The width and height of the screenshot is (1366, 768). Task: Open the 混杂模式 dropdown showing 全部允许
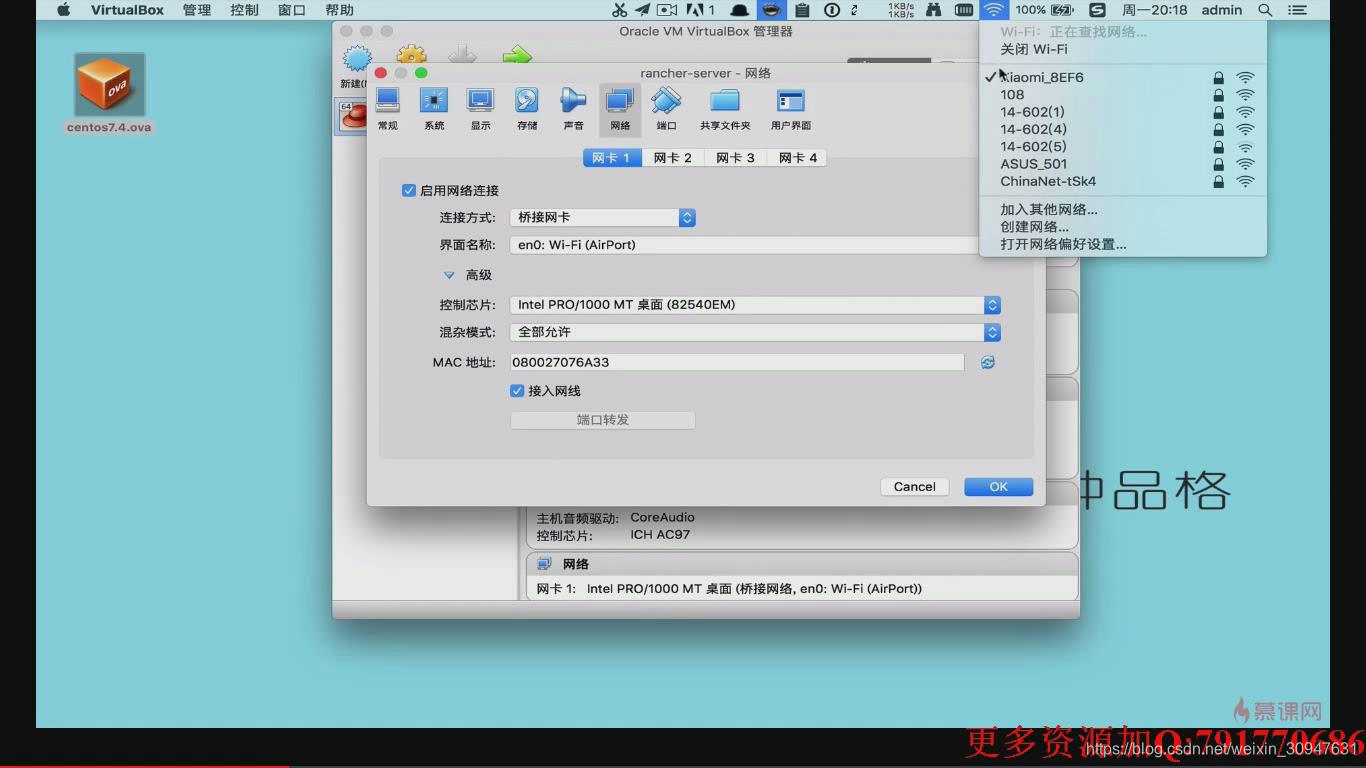click(755, 332)
